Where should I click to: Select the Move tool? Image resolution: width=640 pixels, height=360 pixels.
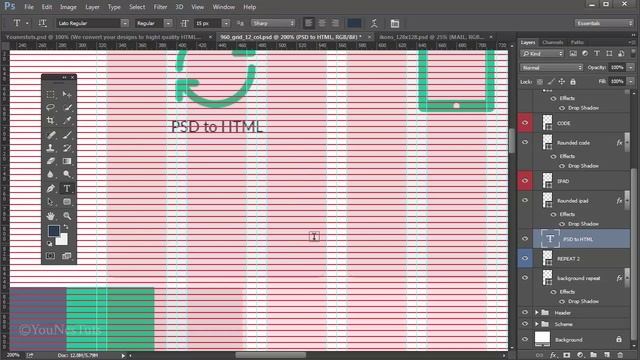pos(67,95)
